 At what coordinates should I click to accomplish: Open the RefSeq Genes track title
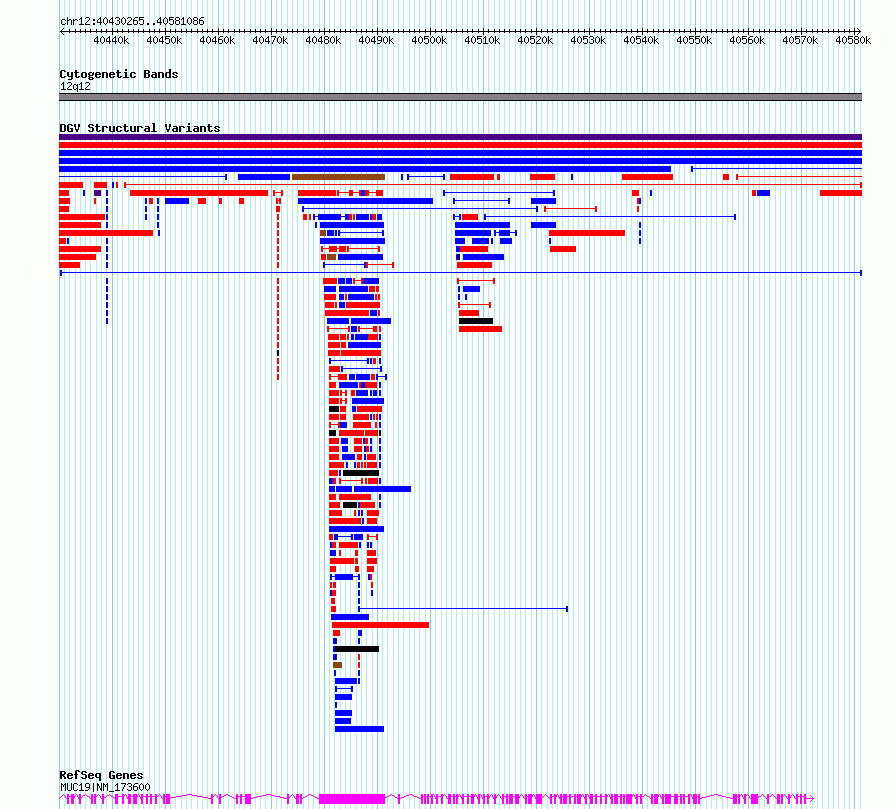coord(101,776)
